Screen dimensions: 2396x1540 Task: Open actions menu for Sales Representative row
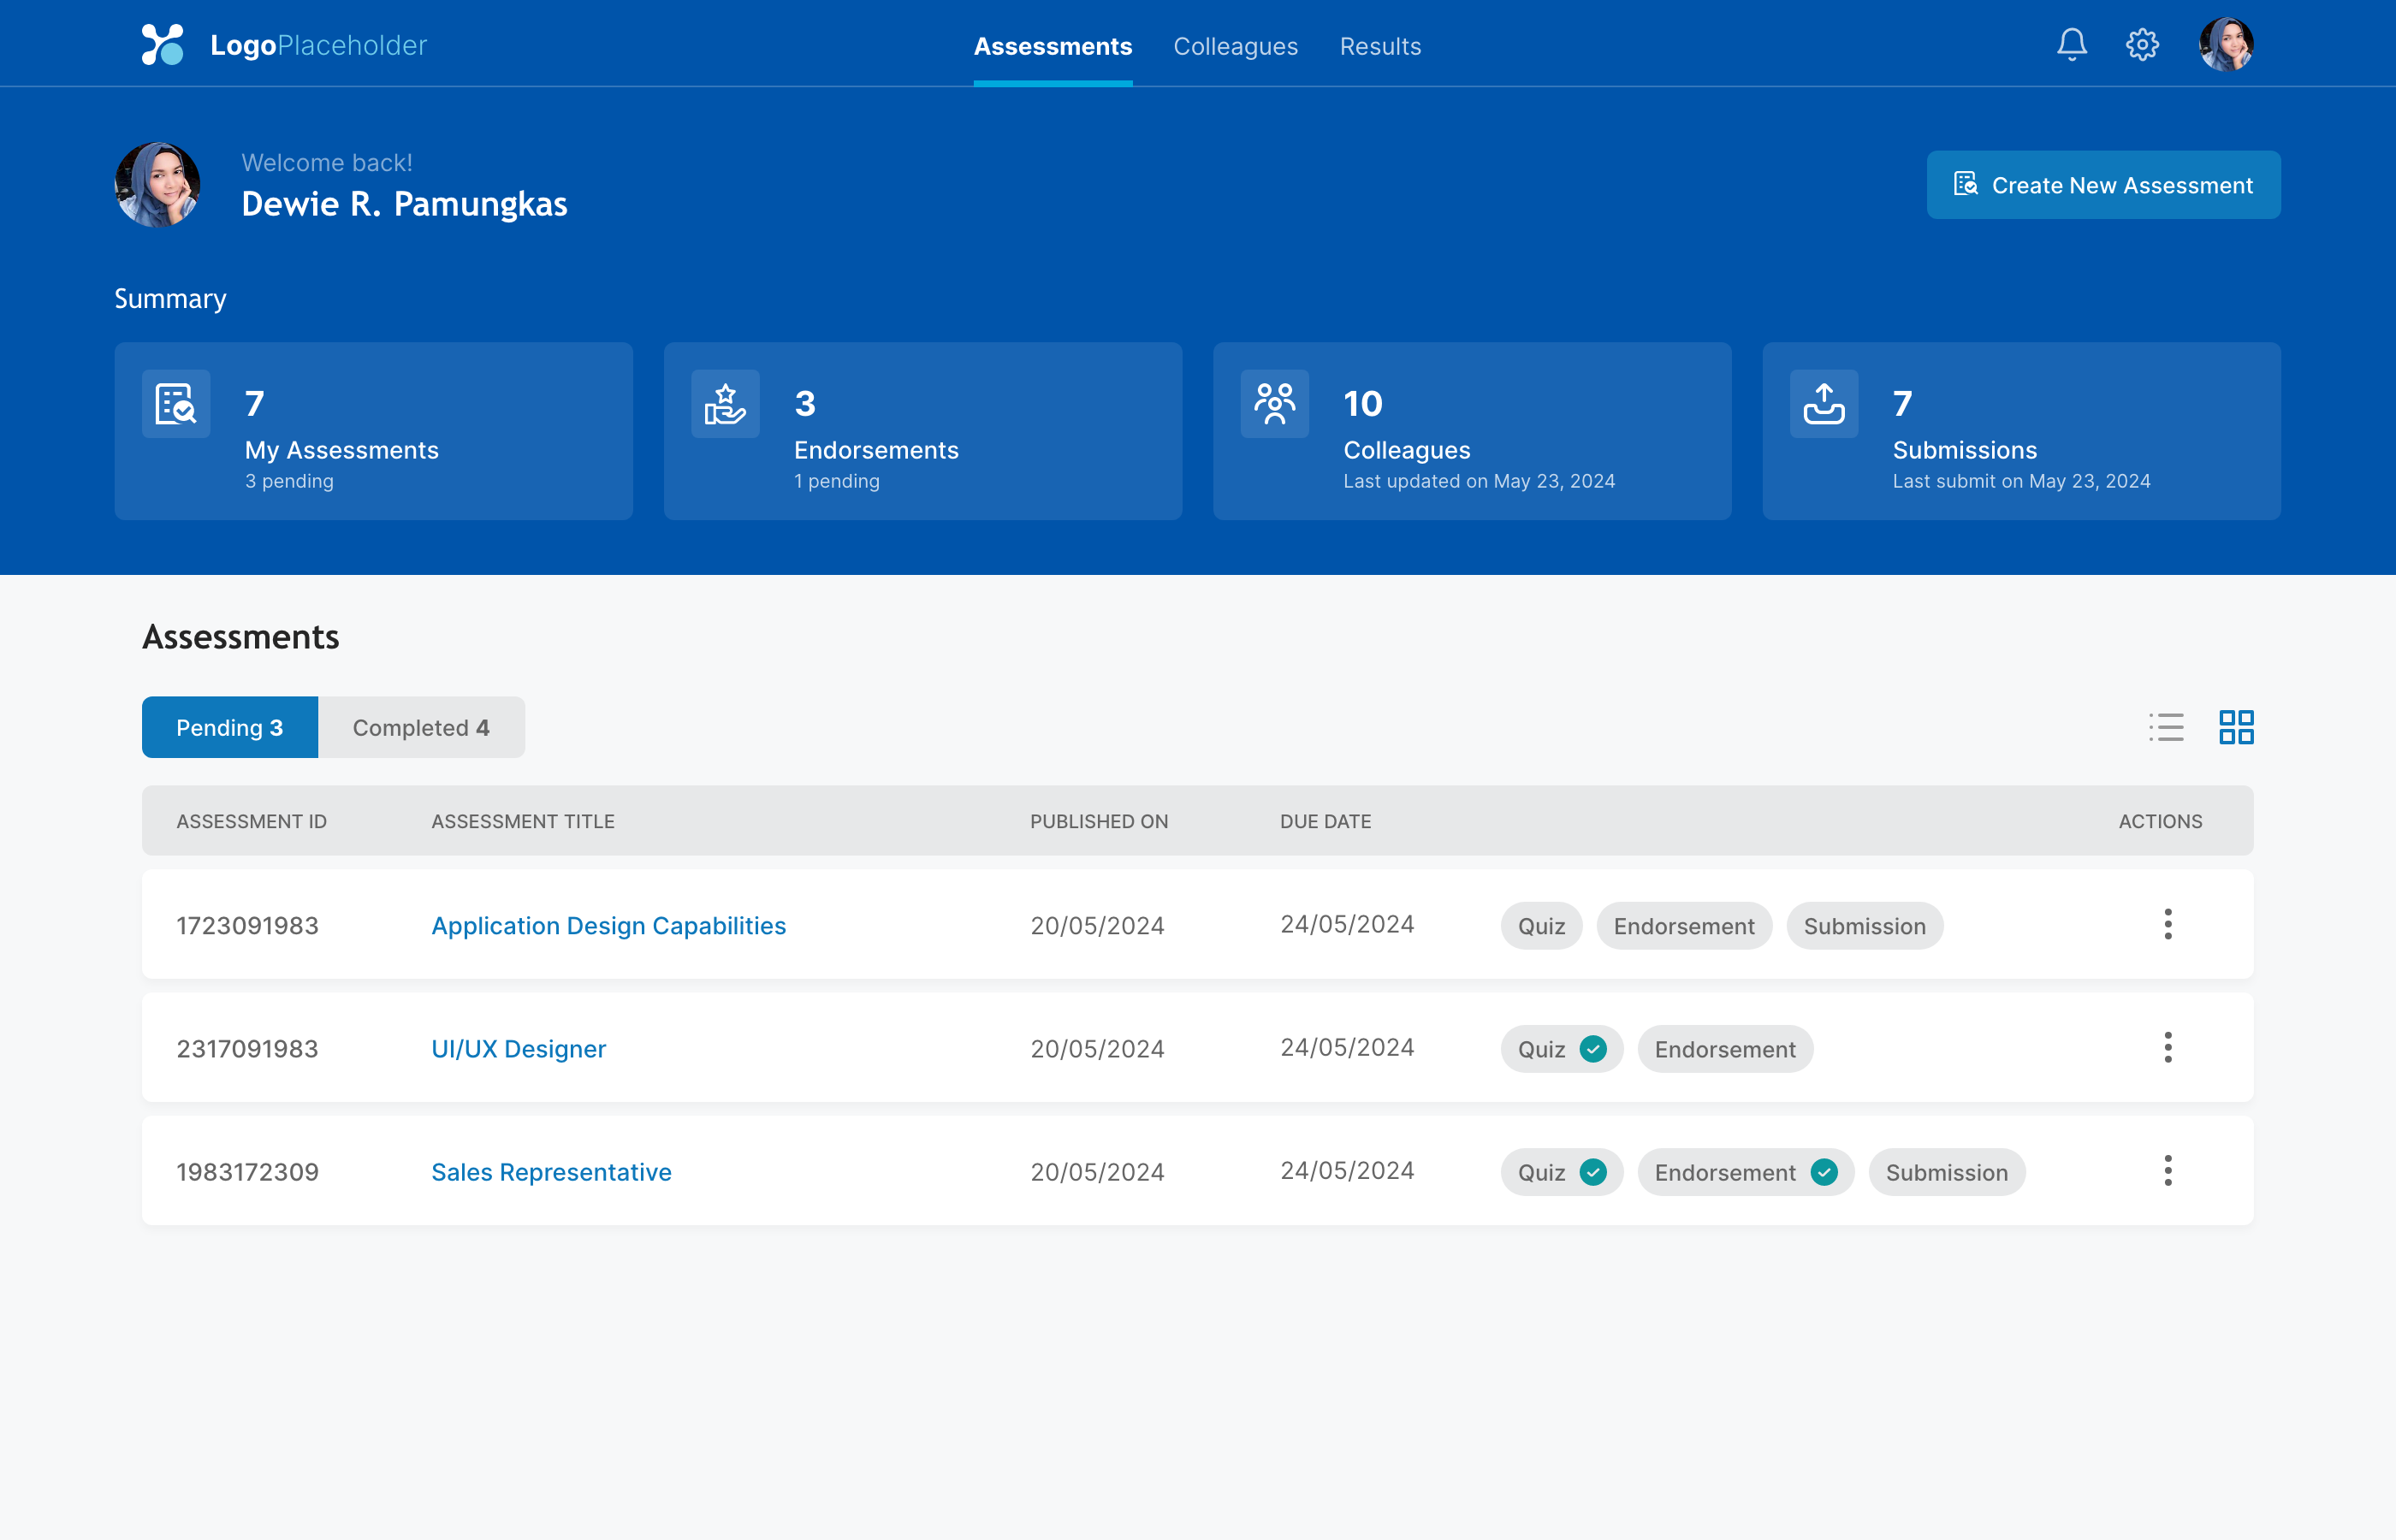coord(2167,1170)
